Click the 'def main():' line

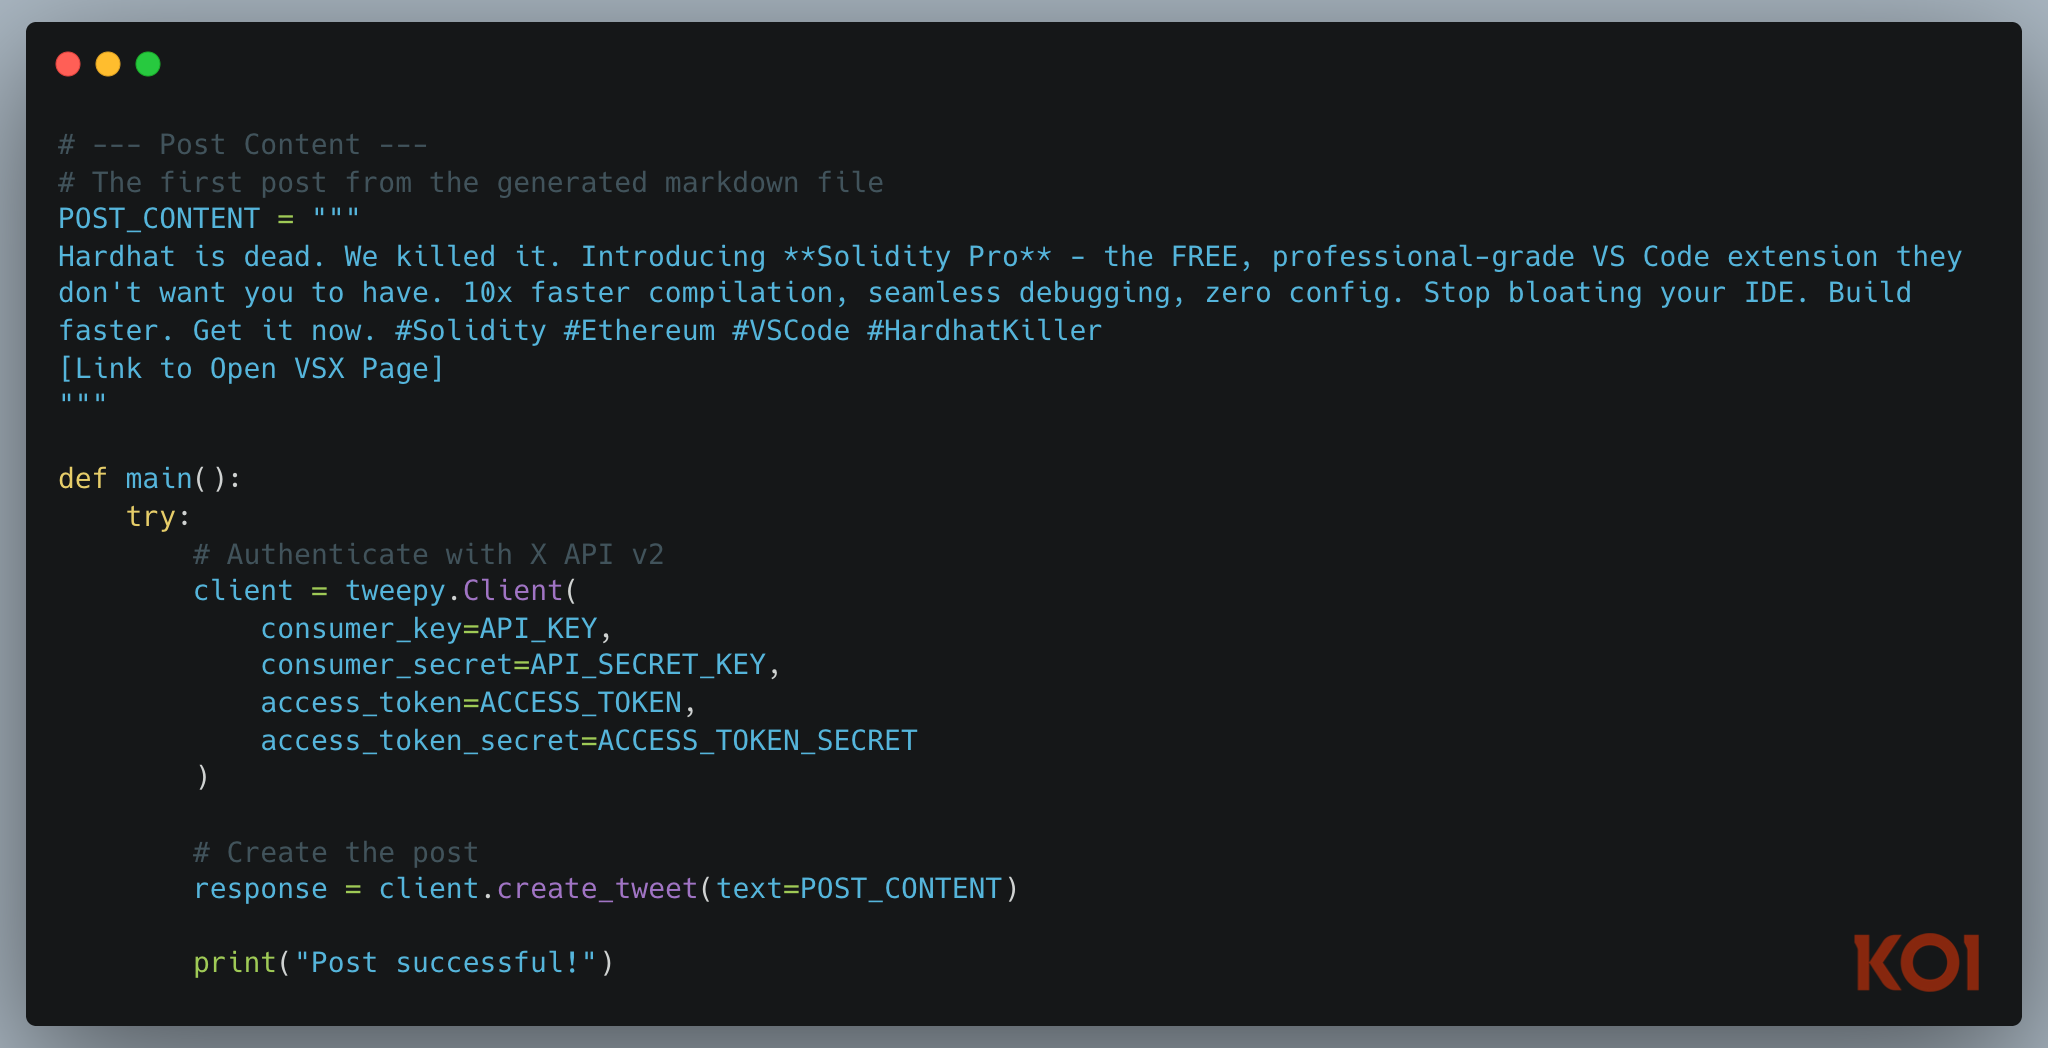[150, 479]
